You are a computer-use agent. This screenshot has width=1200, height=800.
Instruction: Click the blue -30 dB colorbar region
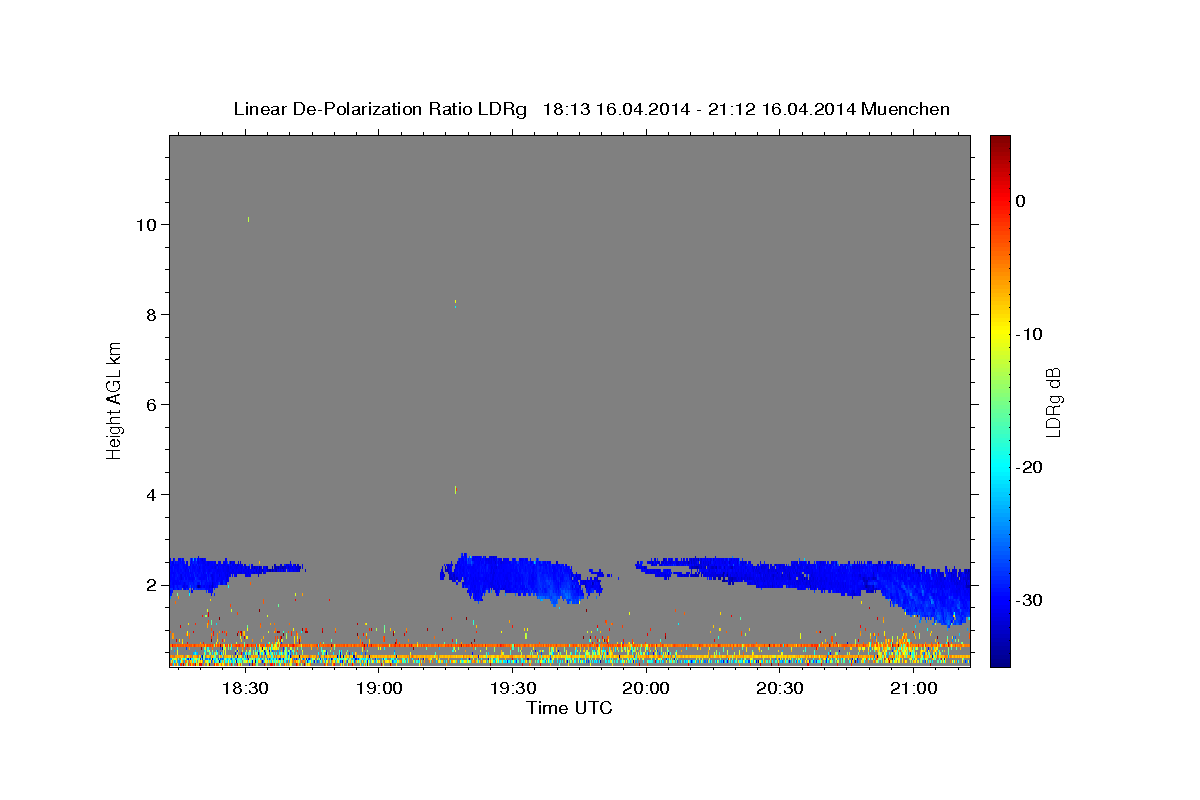point(1000,600)
